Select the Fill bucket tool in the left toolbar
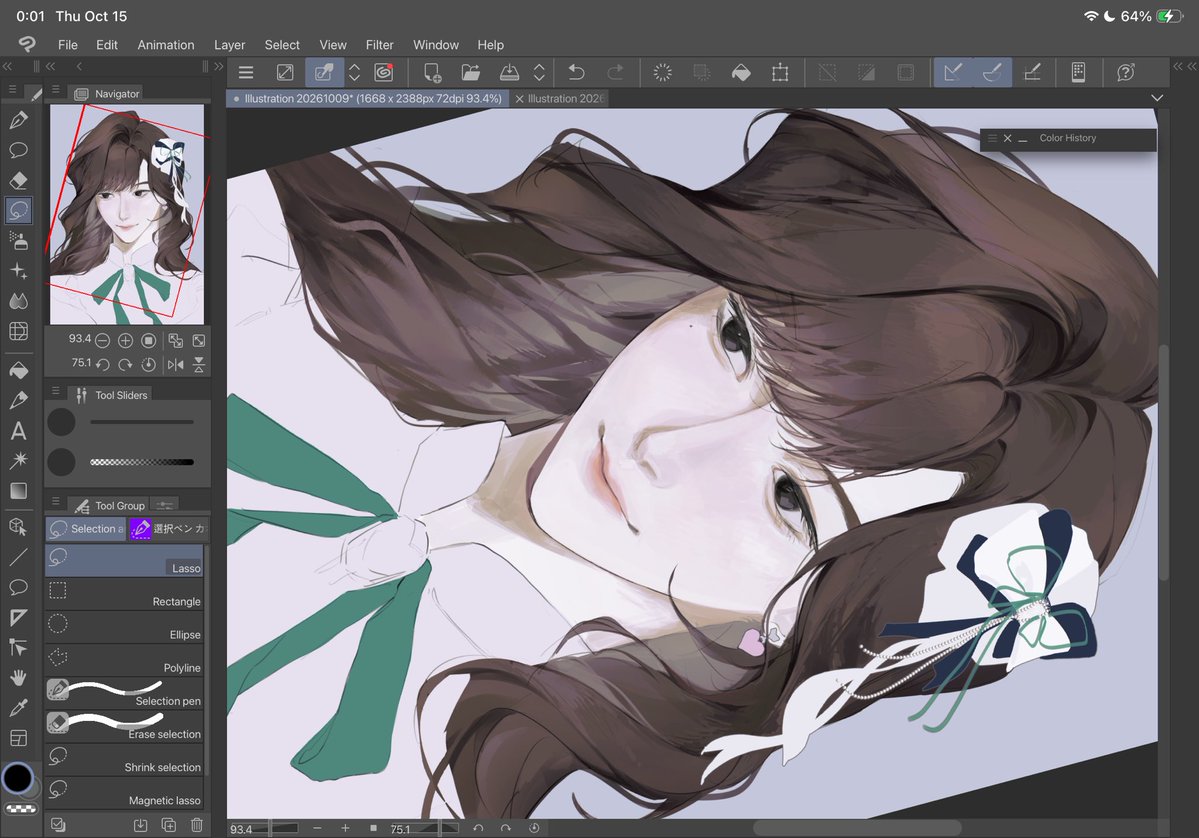1199x838 pixels. (18, 370)
